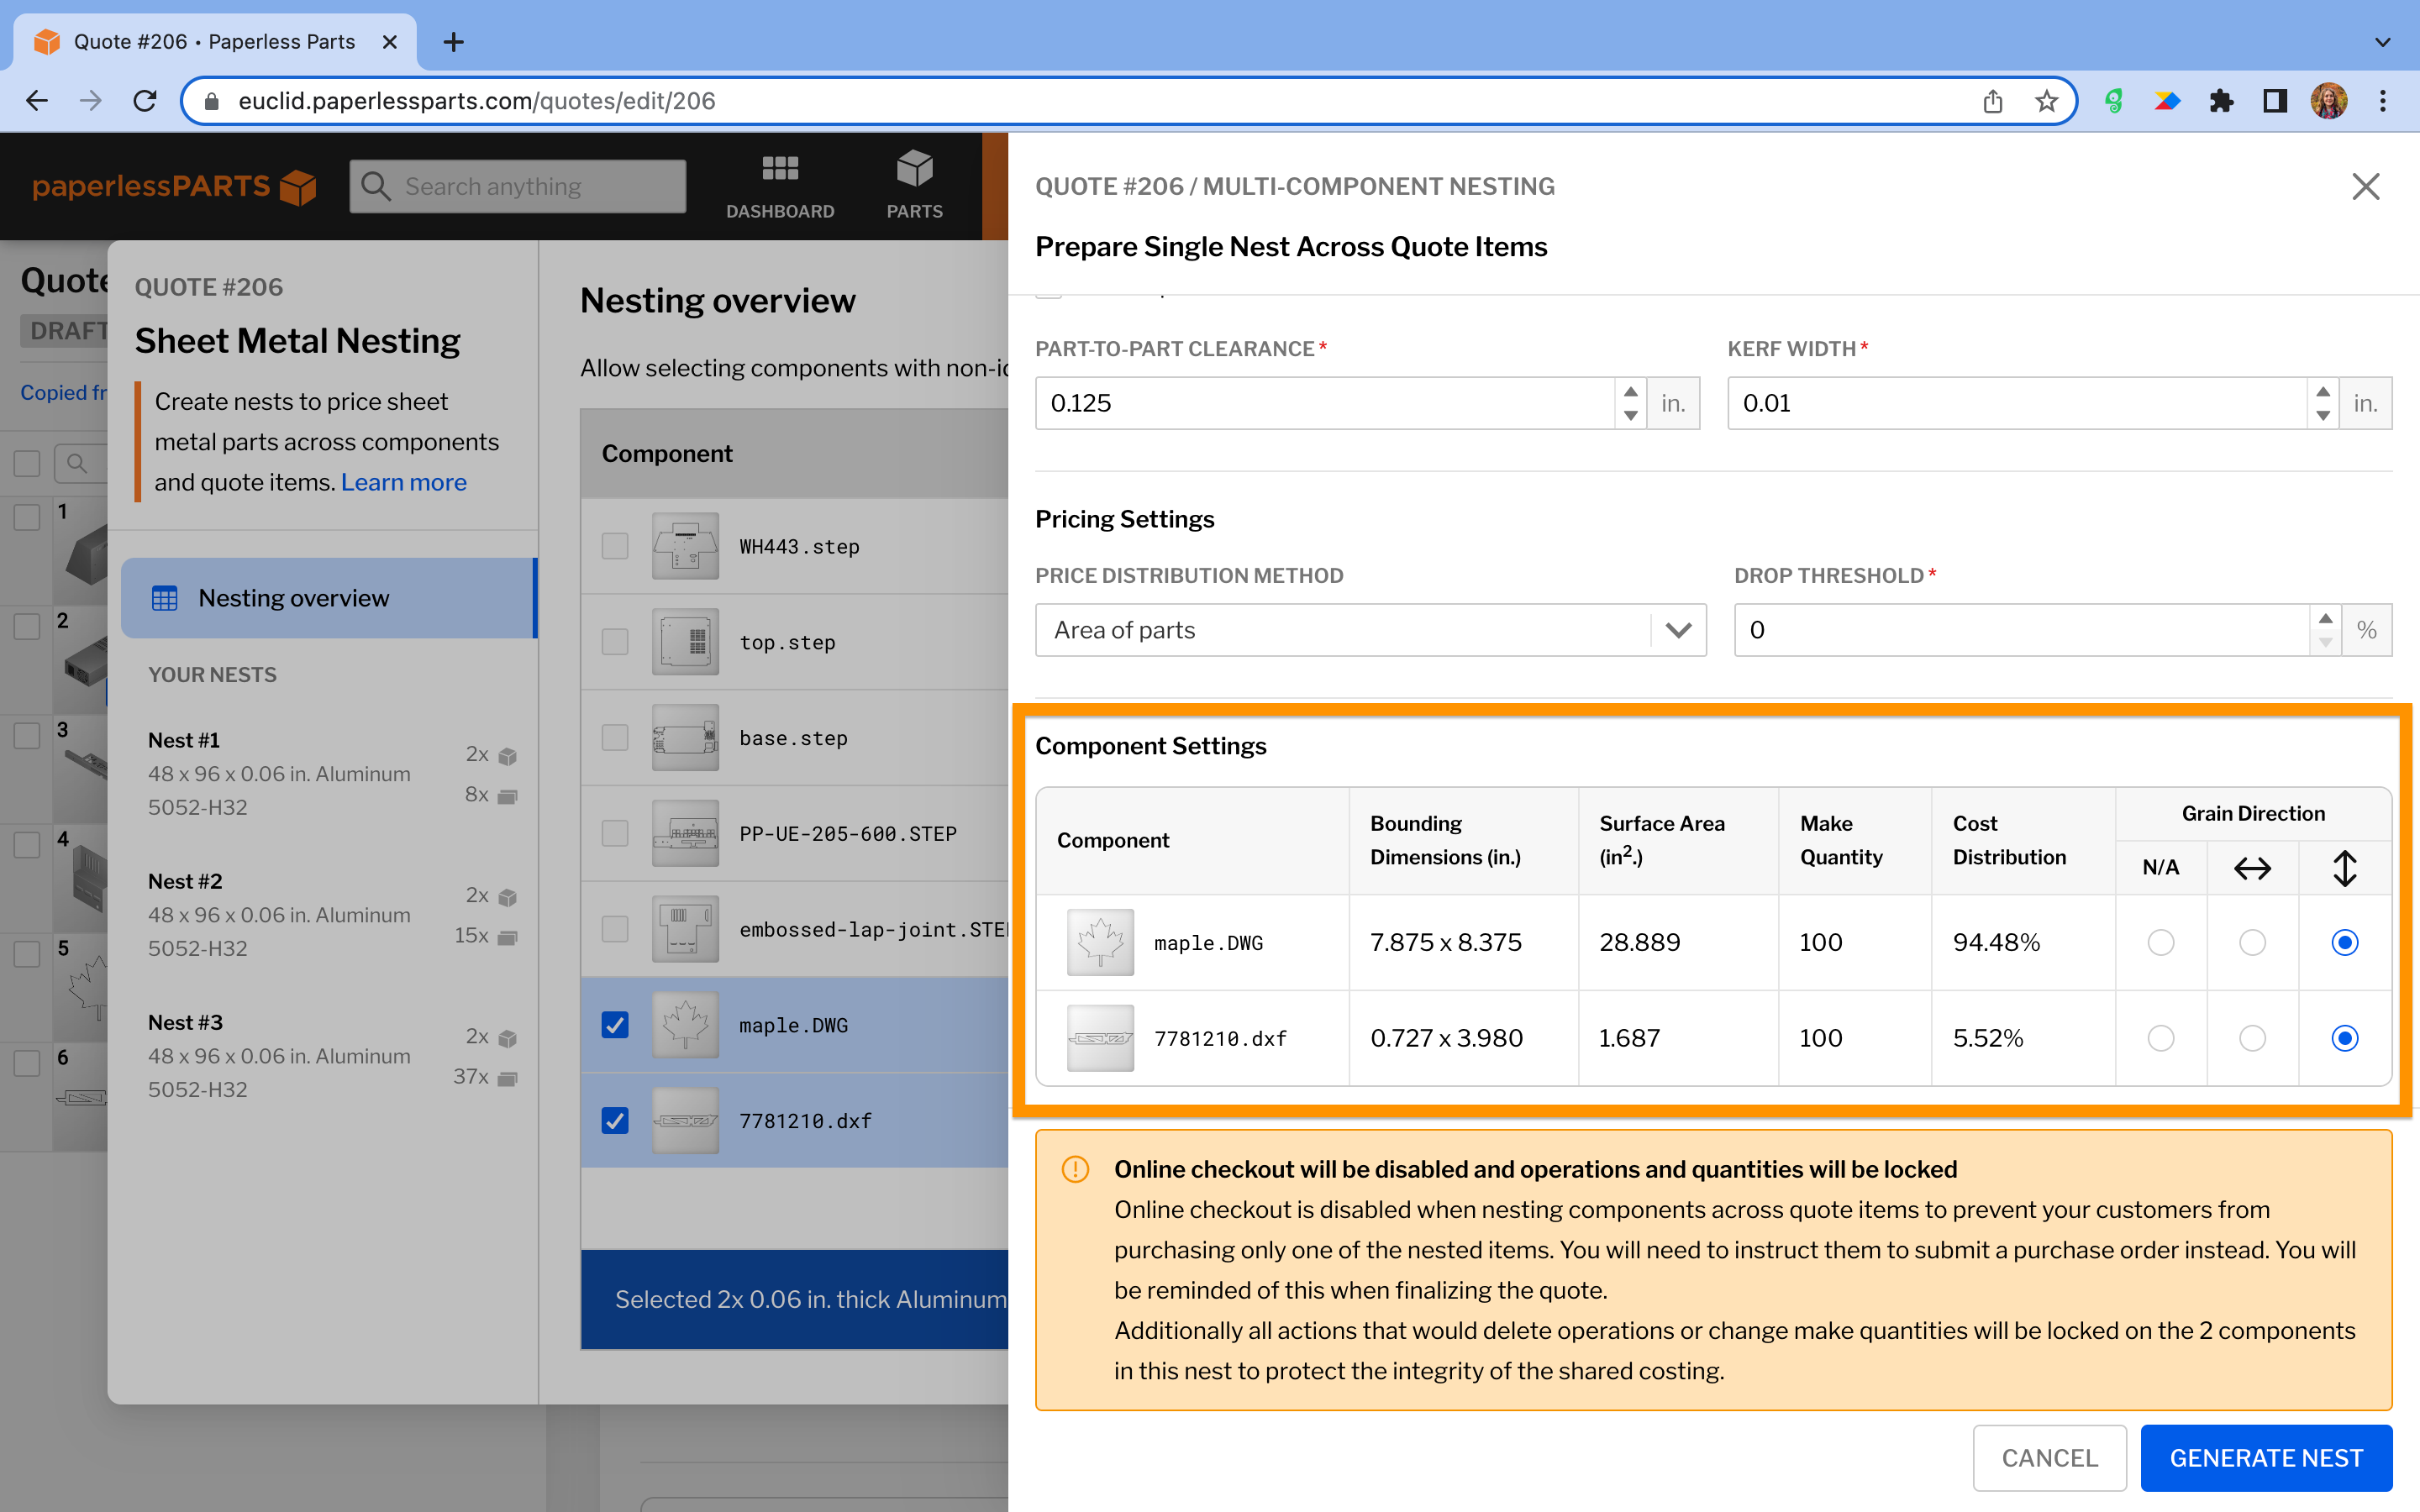The image size is (2420, 1512).
Task: Click the warning icon in the online checkout notice
Action: (x=1074, y=1168)
